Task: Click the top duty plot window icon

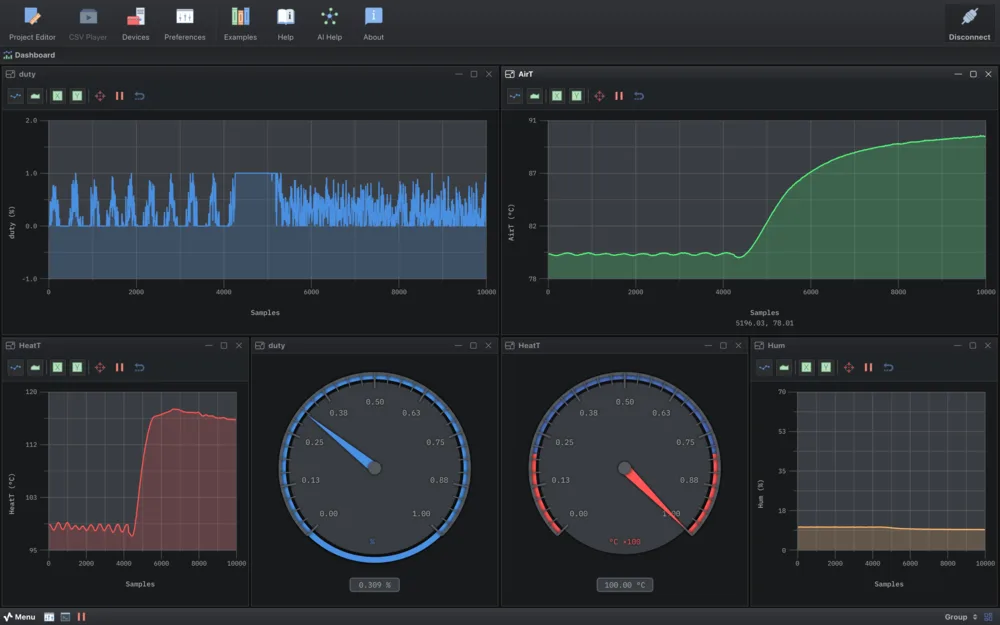Action: 10,74
